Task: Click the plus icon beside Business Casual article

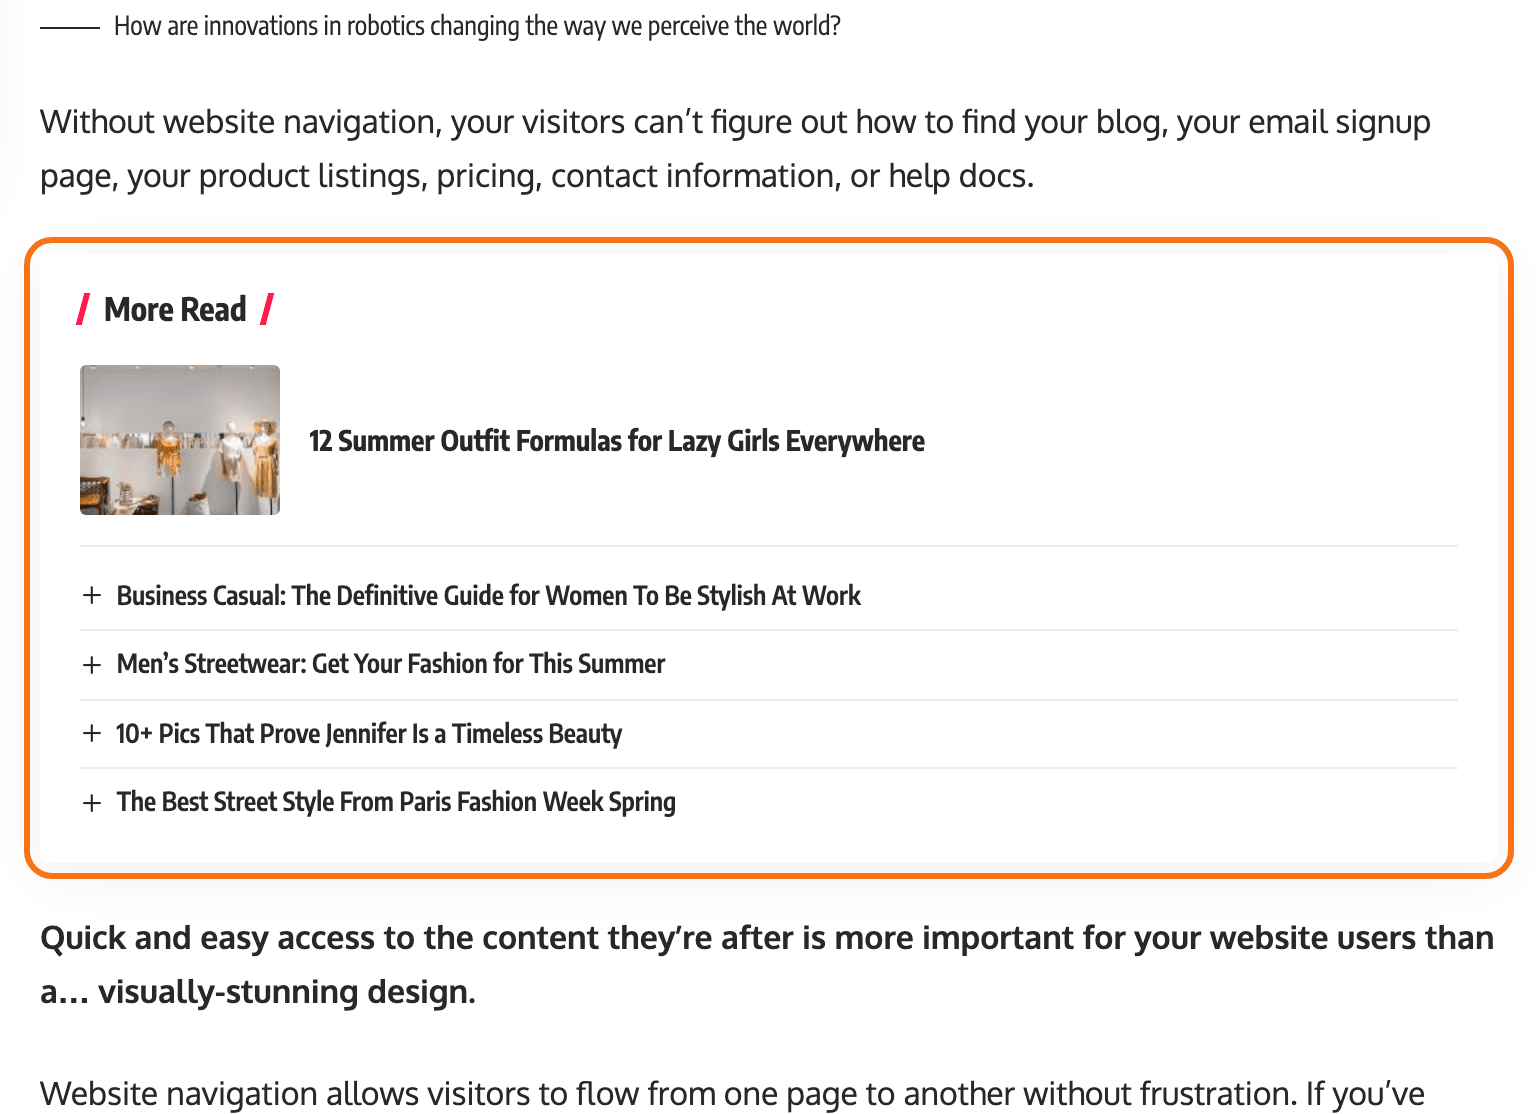Action: point(92,596)
